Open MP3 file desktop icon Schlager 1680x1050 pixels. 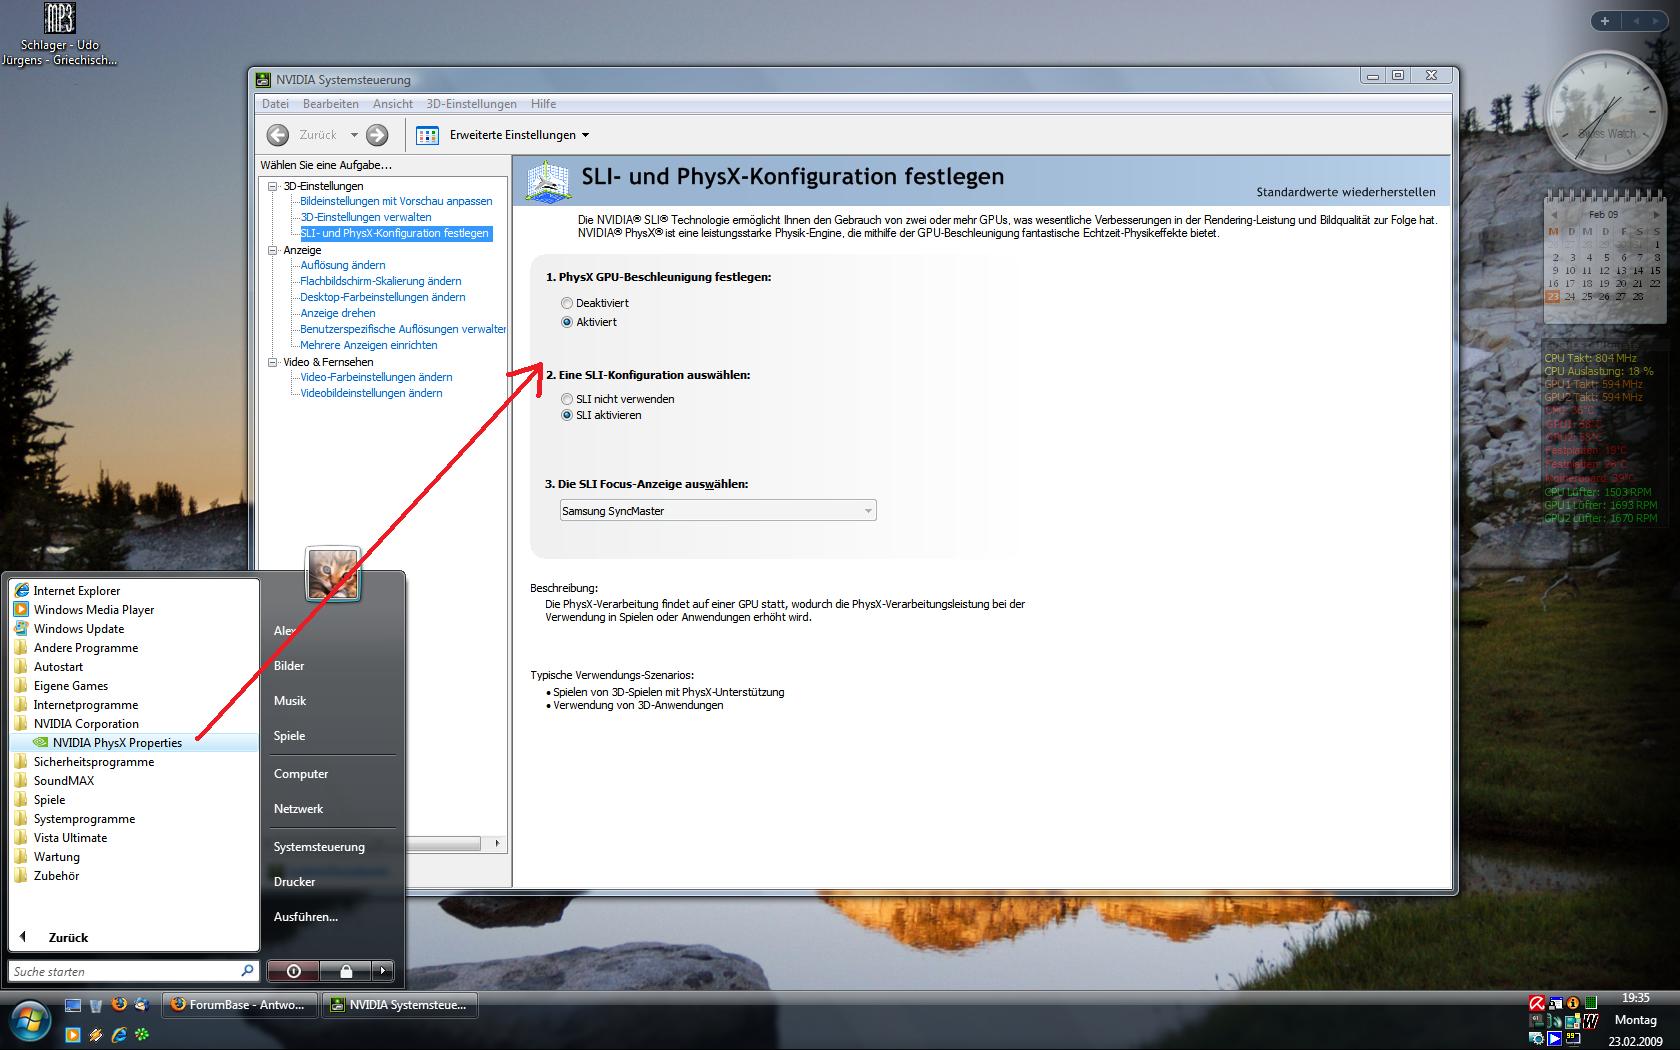pos(60,35)
